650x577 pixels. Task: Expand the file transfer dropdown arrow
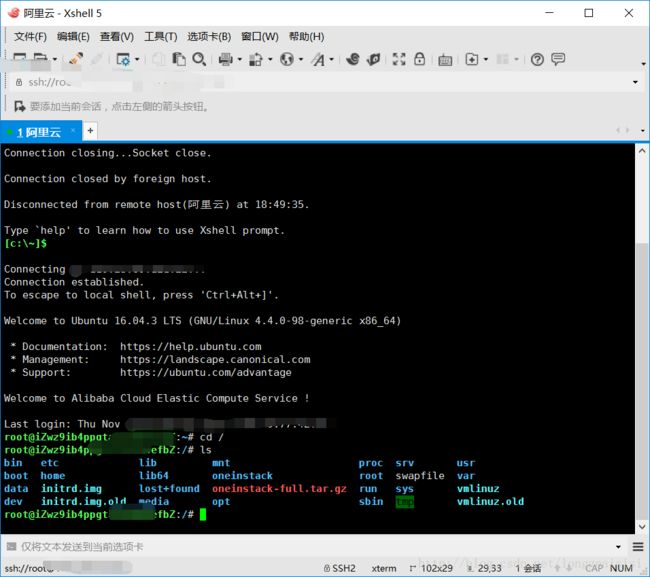coord(270,59)
